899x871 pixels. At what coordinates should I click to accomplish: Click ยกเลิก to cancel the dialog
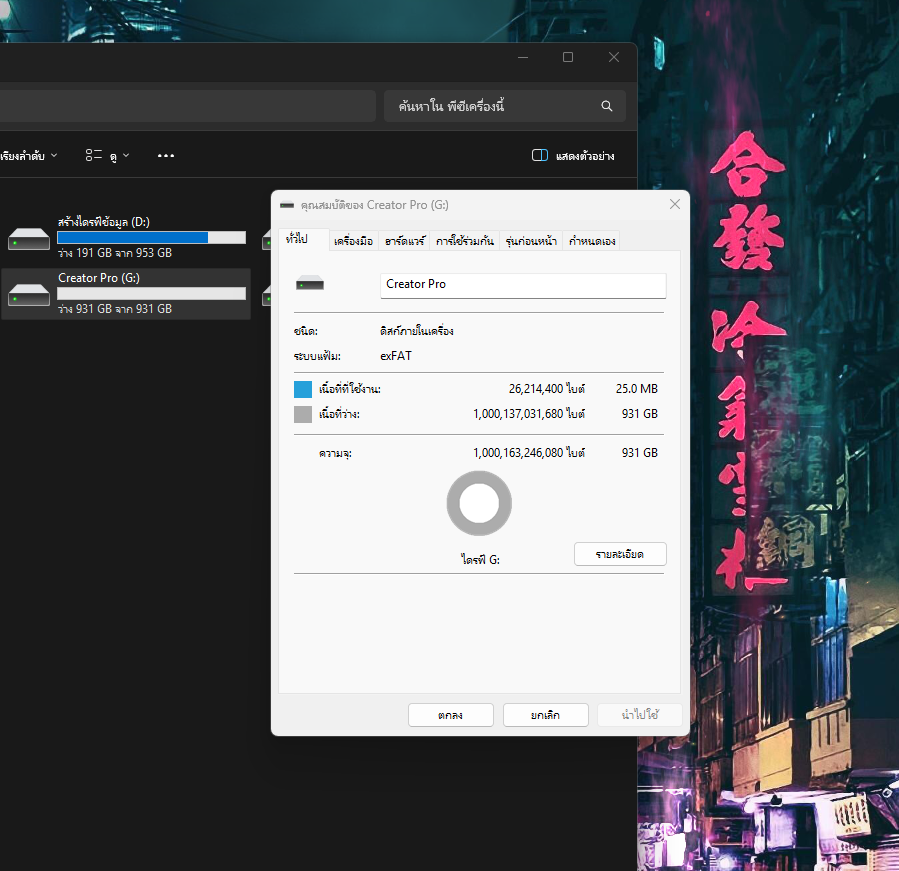(545, 715)
